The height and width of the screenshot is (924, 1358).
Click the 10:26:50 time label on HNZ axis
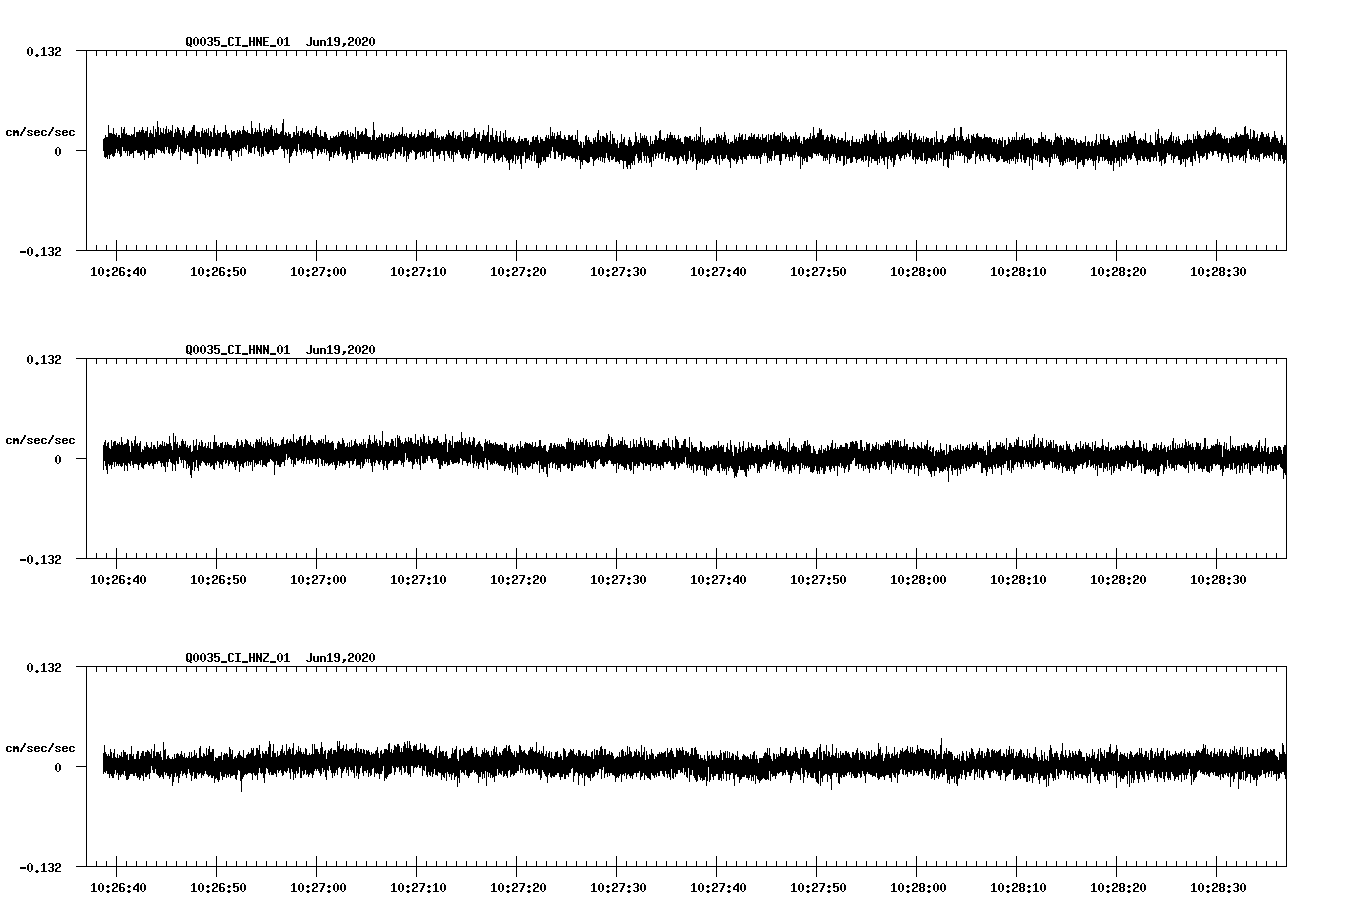pos(218,888)
